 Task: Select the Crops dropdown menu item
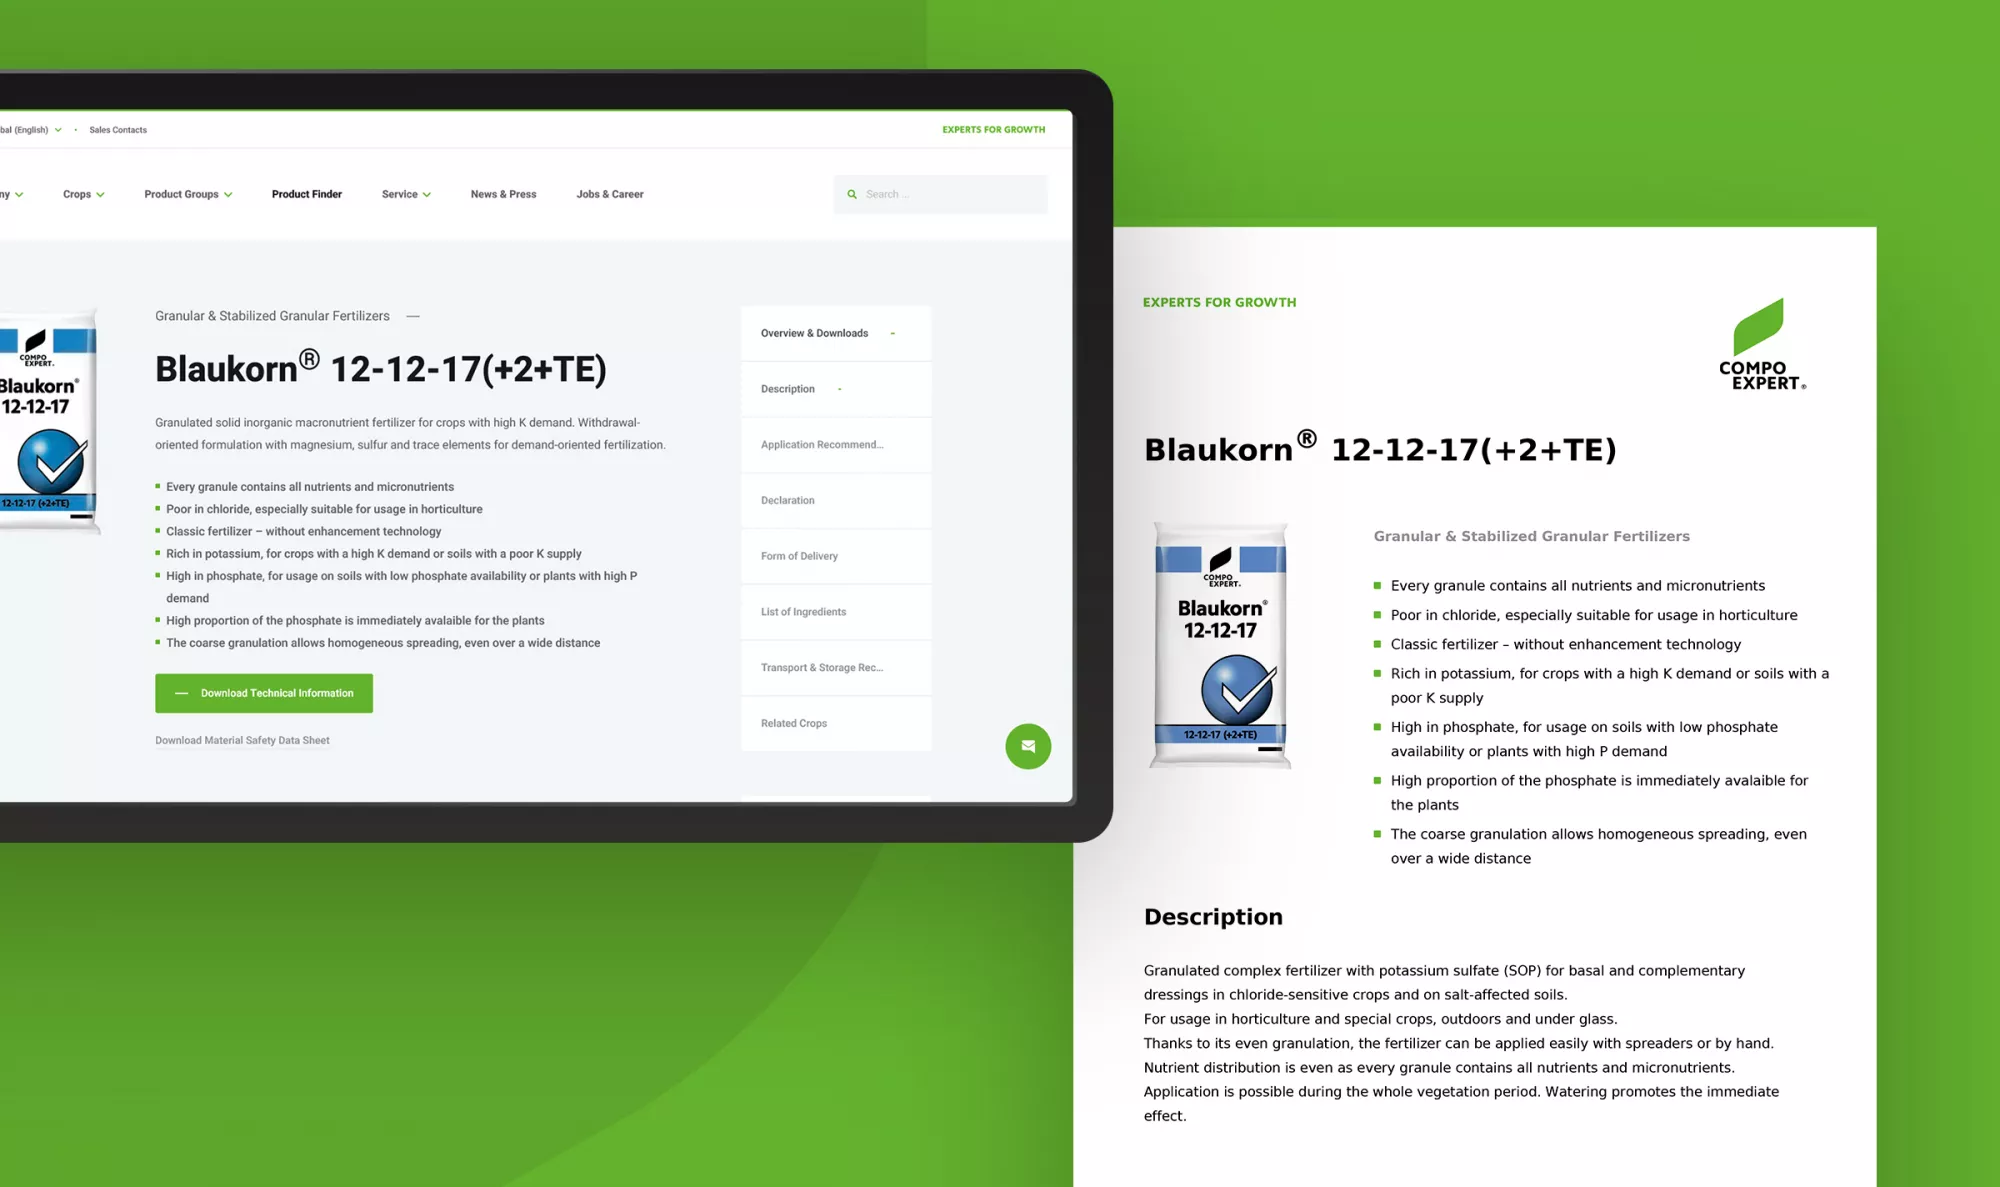[83, 194]
